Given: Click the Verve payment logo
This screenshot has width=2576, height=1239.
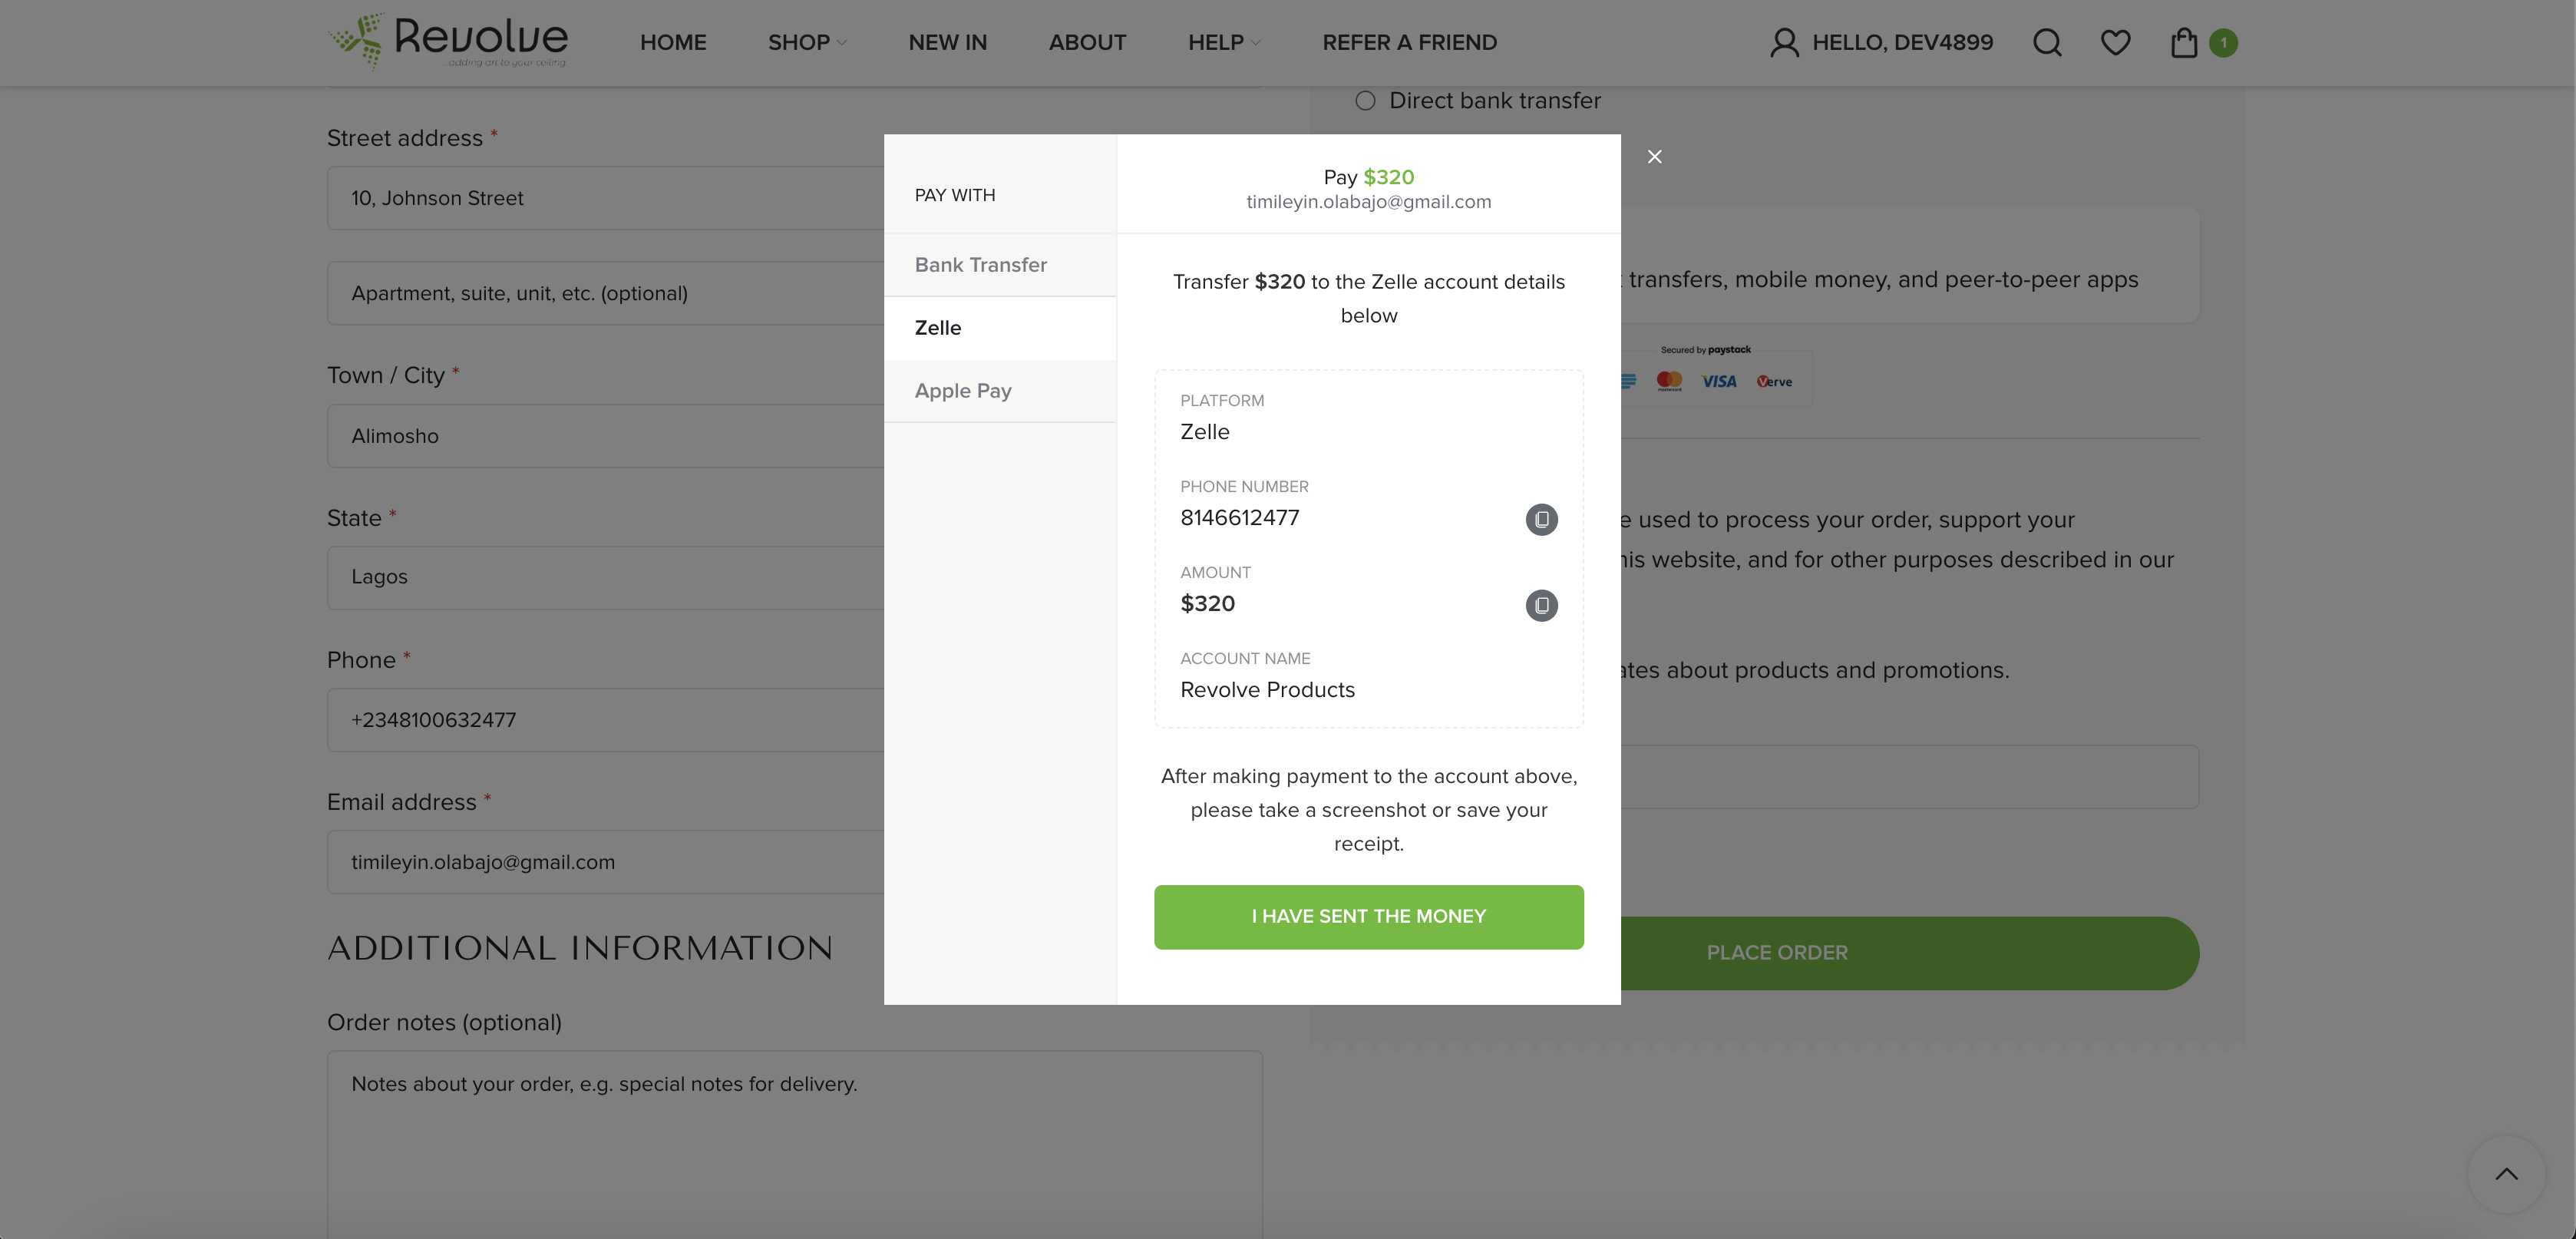Looking at the screenshot, I should click(x=1774, y=381).
